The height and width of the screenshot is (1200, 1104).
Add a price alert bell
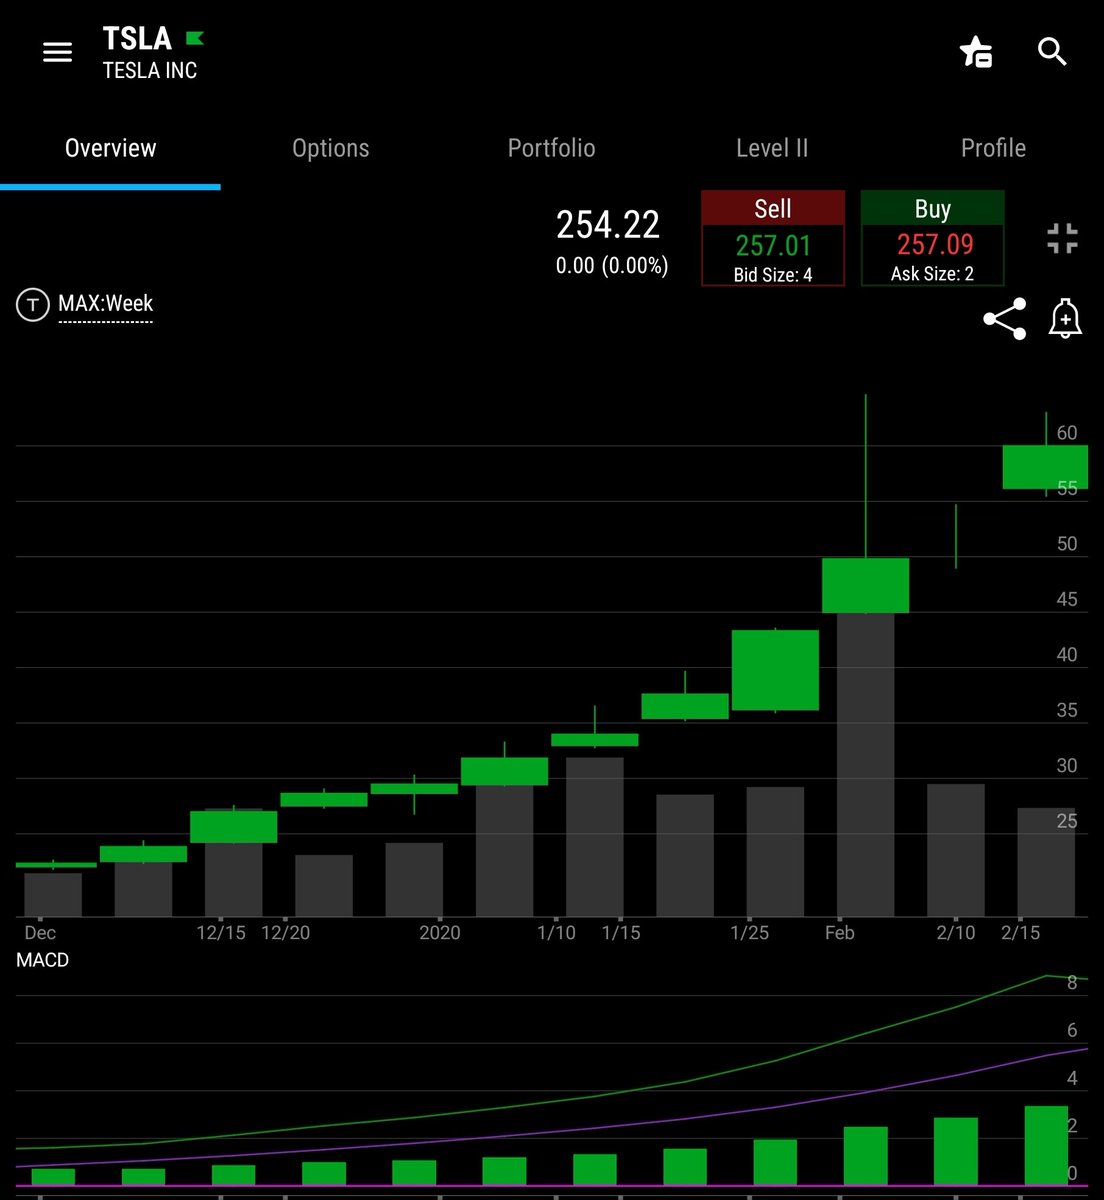(x=1066, y=319)
